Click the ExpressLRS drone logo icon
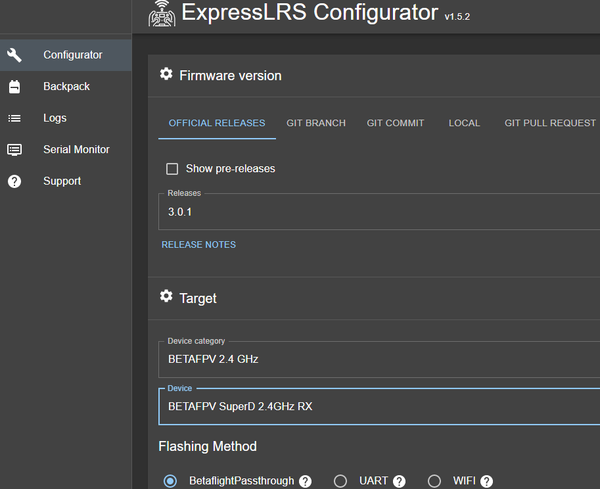600x489 pixels. click(162, 14)
